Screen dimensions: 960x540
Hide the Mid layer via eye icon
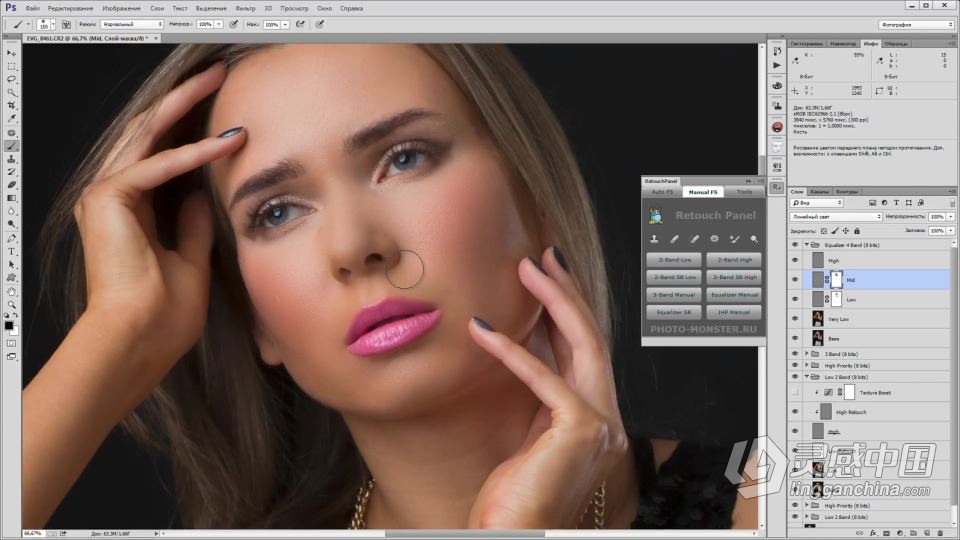[x=795, y=280]
